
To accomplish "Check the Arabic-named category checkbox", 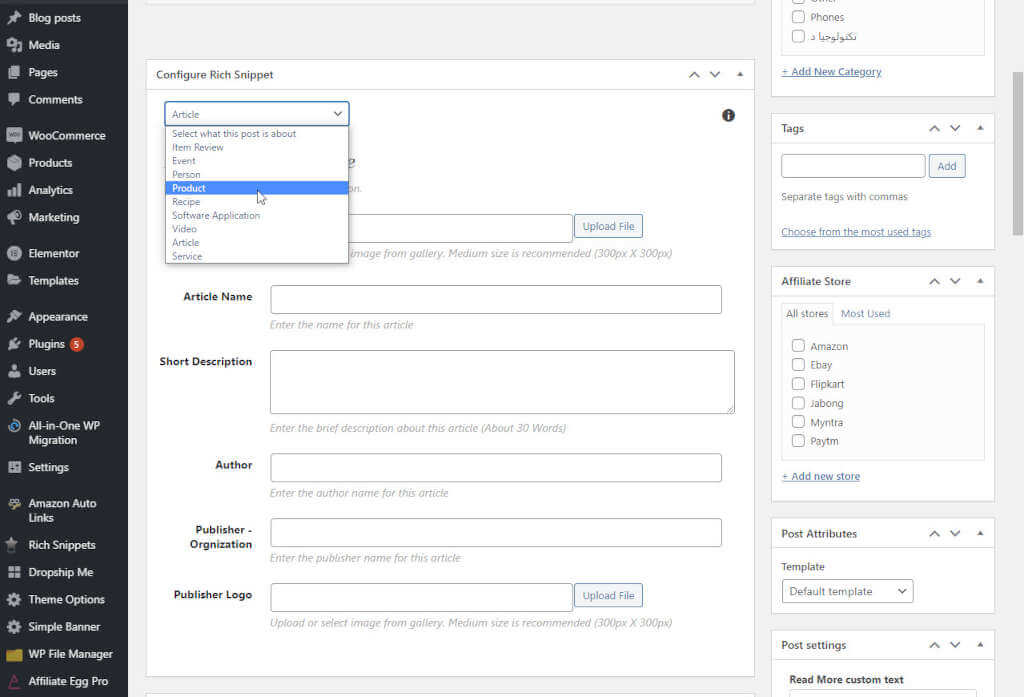I will coord(798,36).
